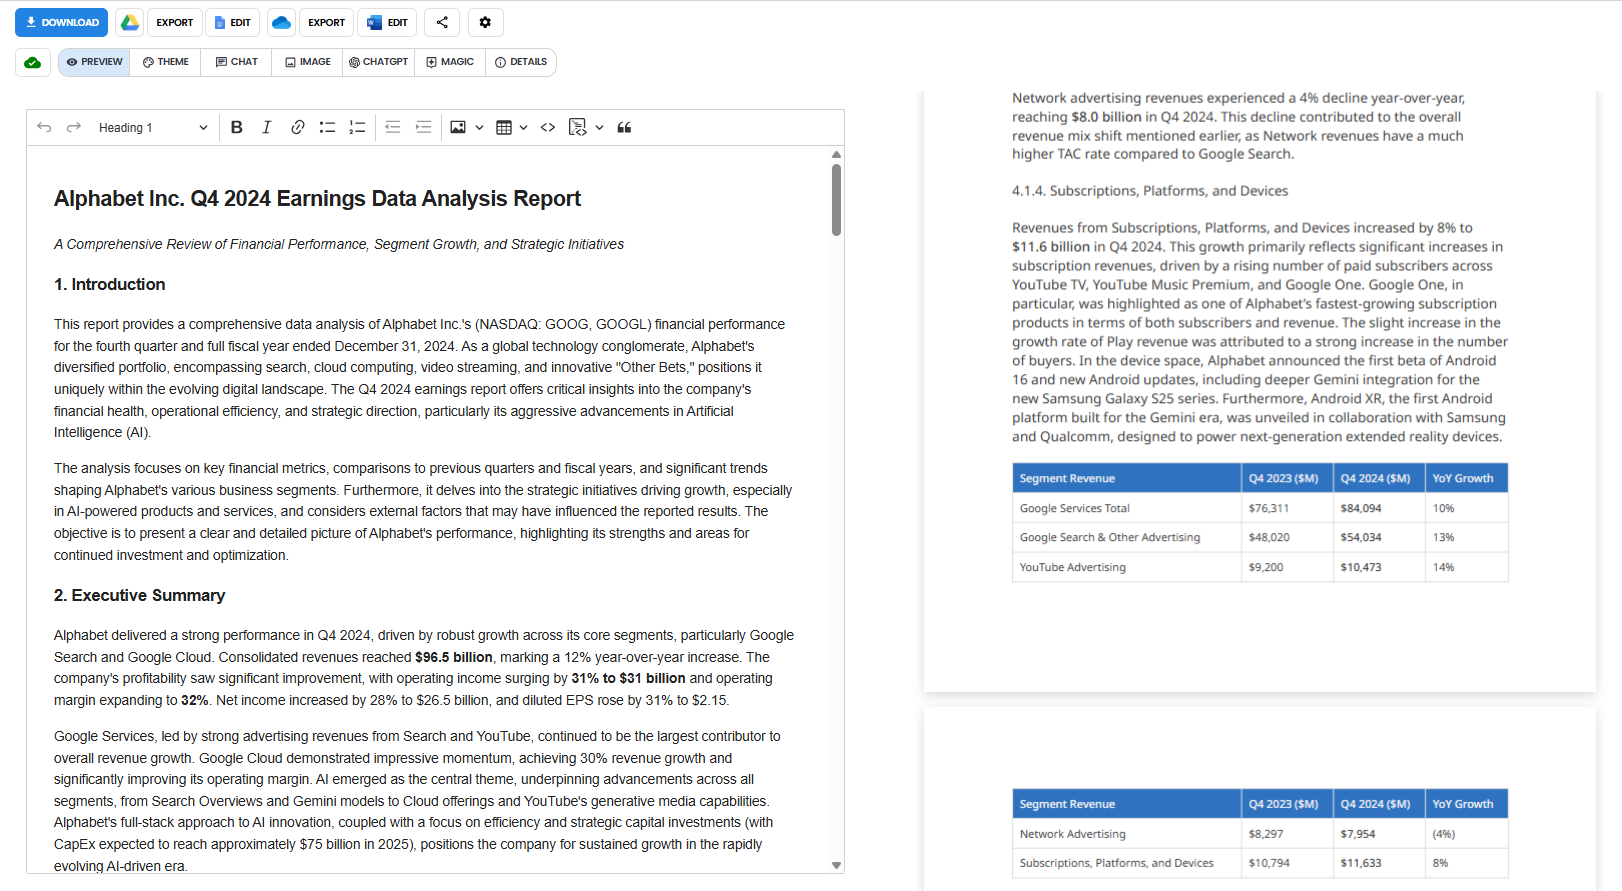Open the Google Drive icon button

pos(130,22)
